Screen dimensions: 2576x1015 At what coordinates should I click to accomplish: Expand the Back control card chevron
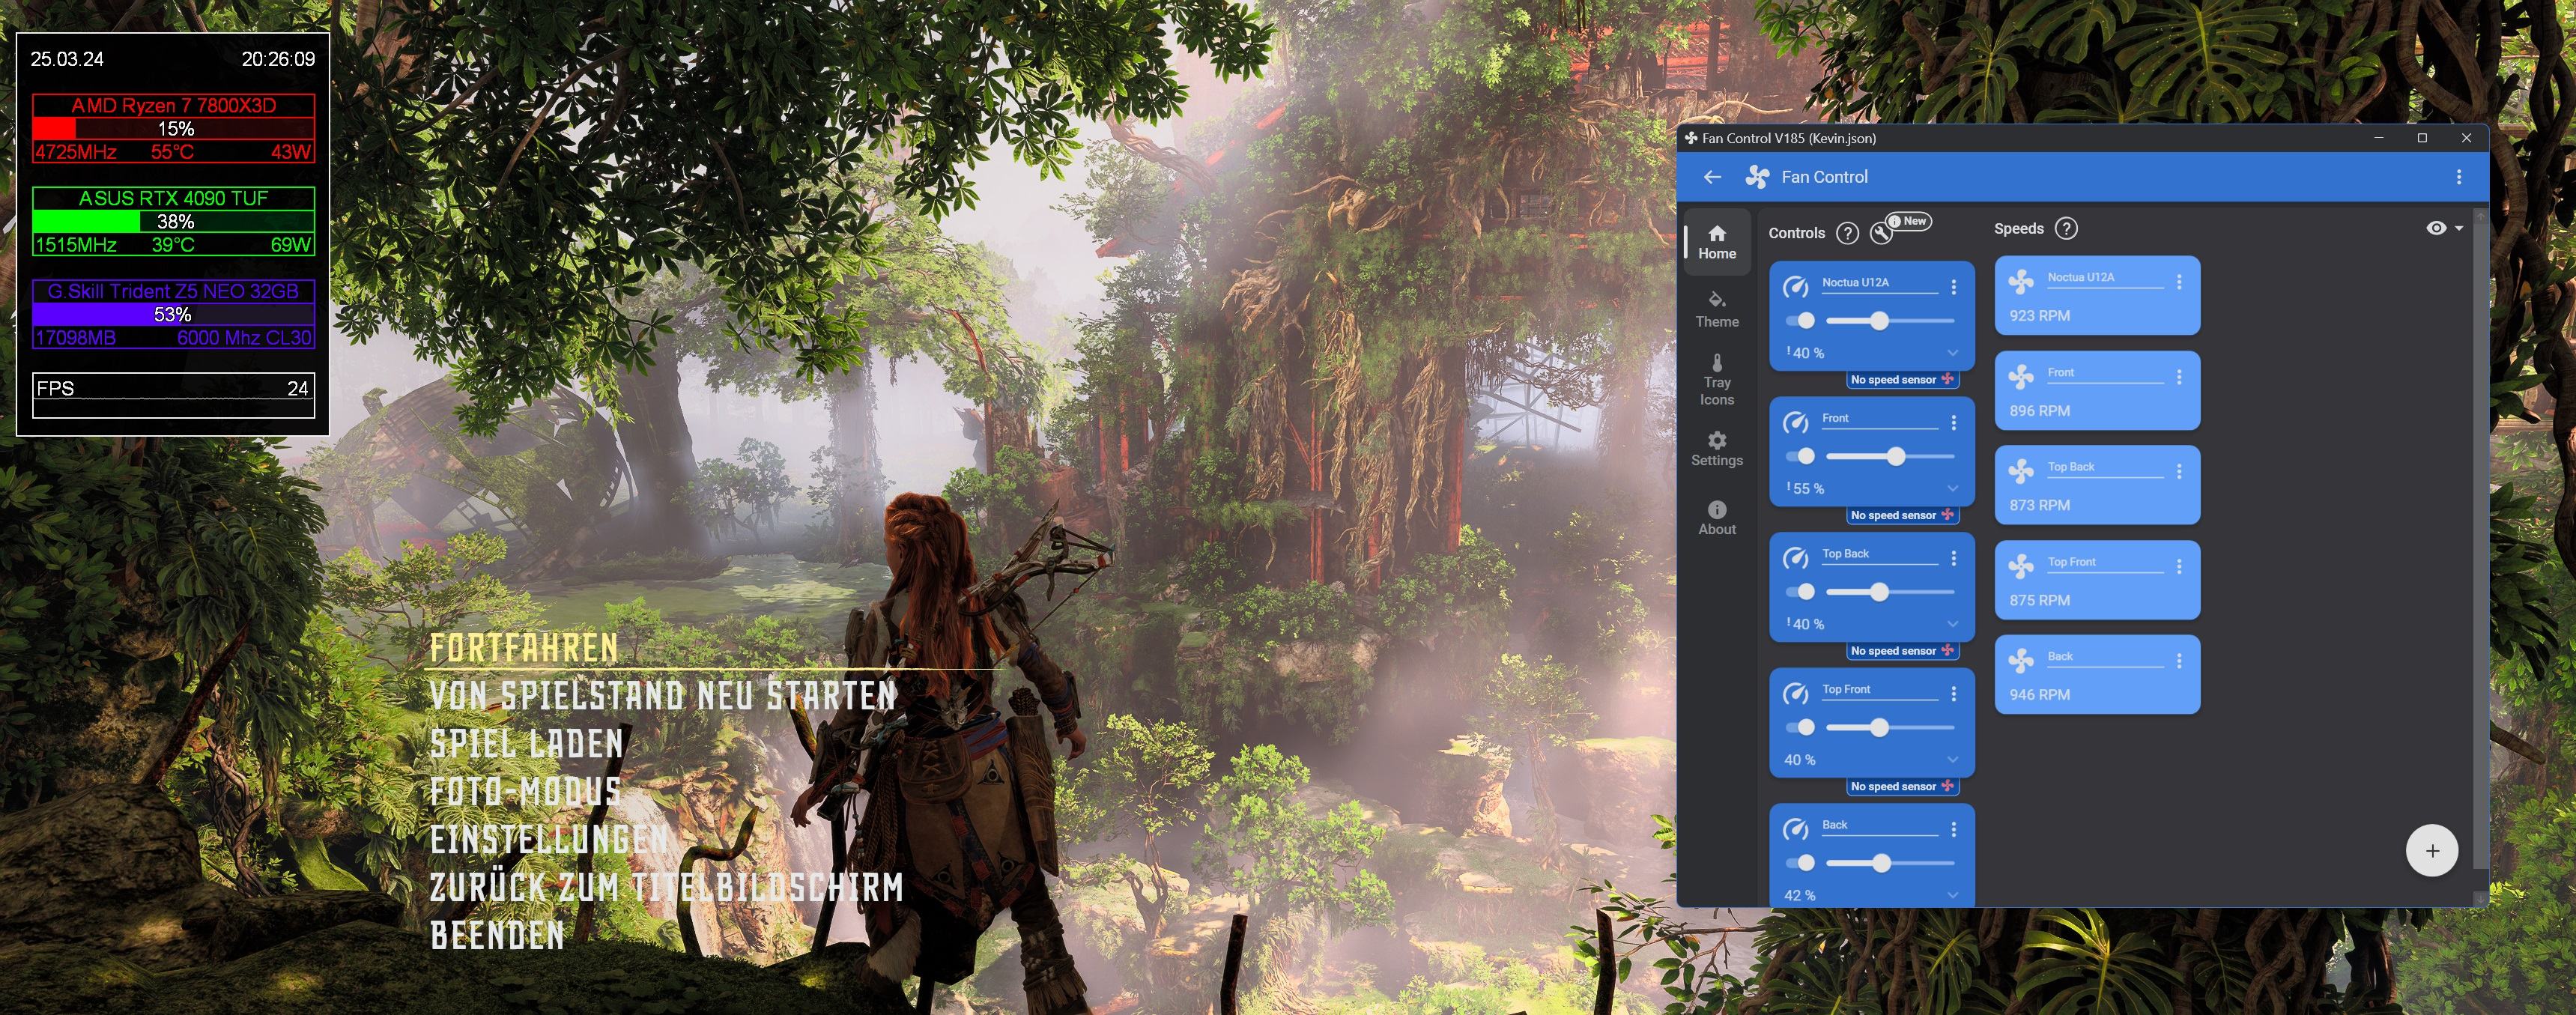point(1952,895)
